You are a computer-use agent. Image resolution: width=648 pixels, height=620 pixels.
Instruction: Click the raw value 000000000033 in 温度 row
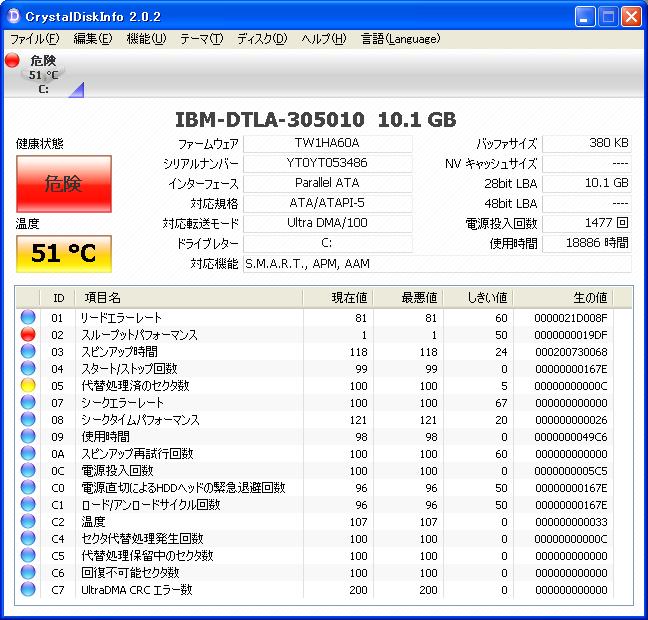click(571, 522)
